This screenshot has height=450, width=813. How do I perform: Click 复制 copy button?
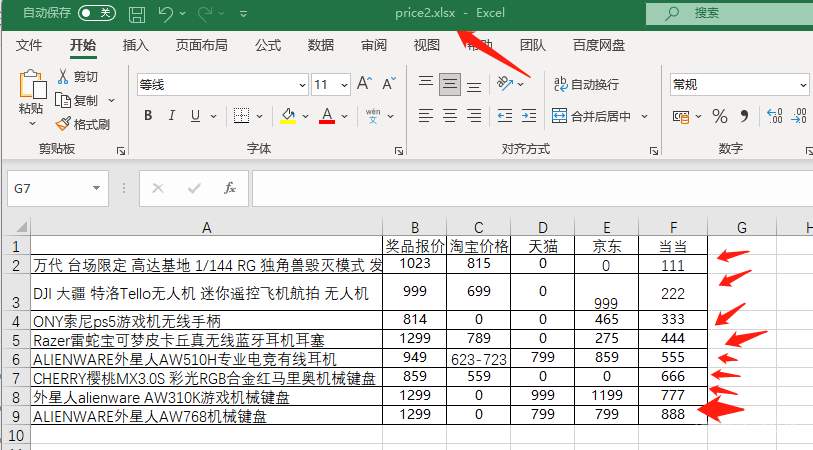point(77,100)
